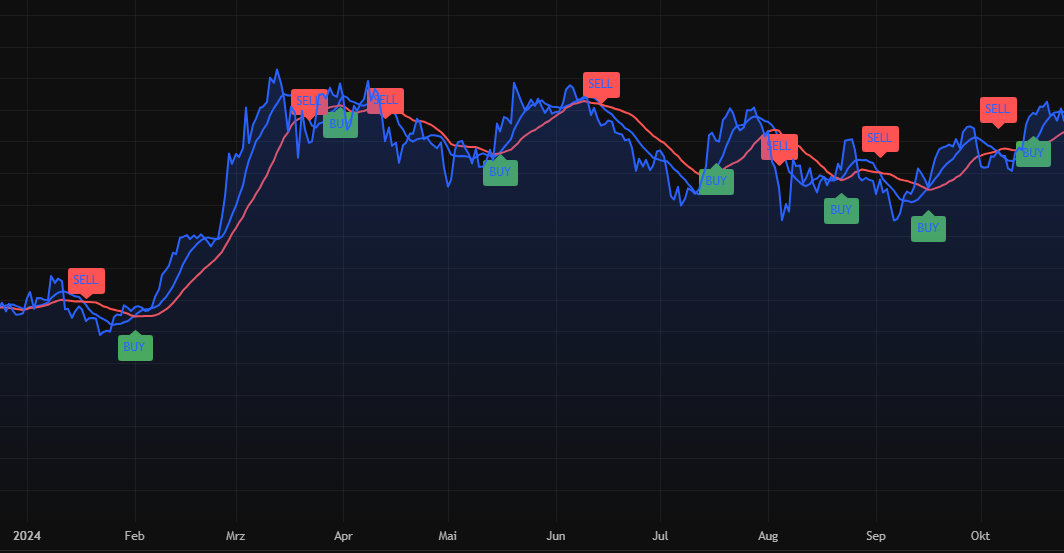Select the BUY marker in mid-July
Viewport: 1064px width, 553px height.
[x=716, y=182]
